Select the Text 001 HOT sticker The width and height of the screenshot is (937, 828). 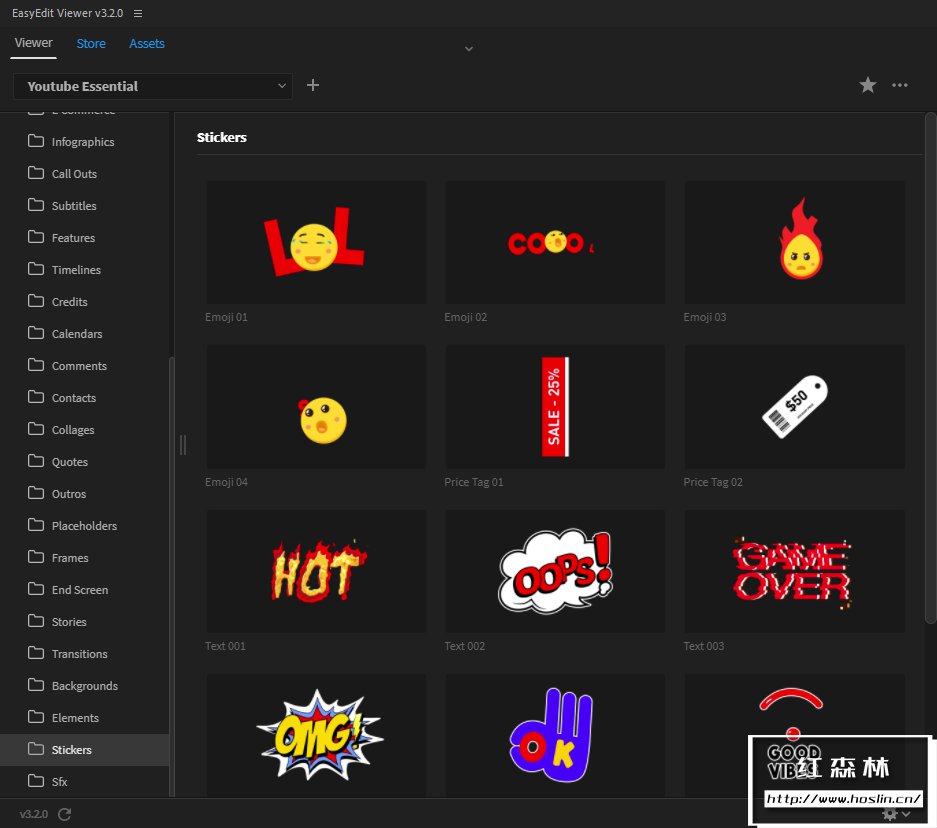click(316, 571)
